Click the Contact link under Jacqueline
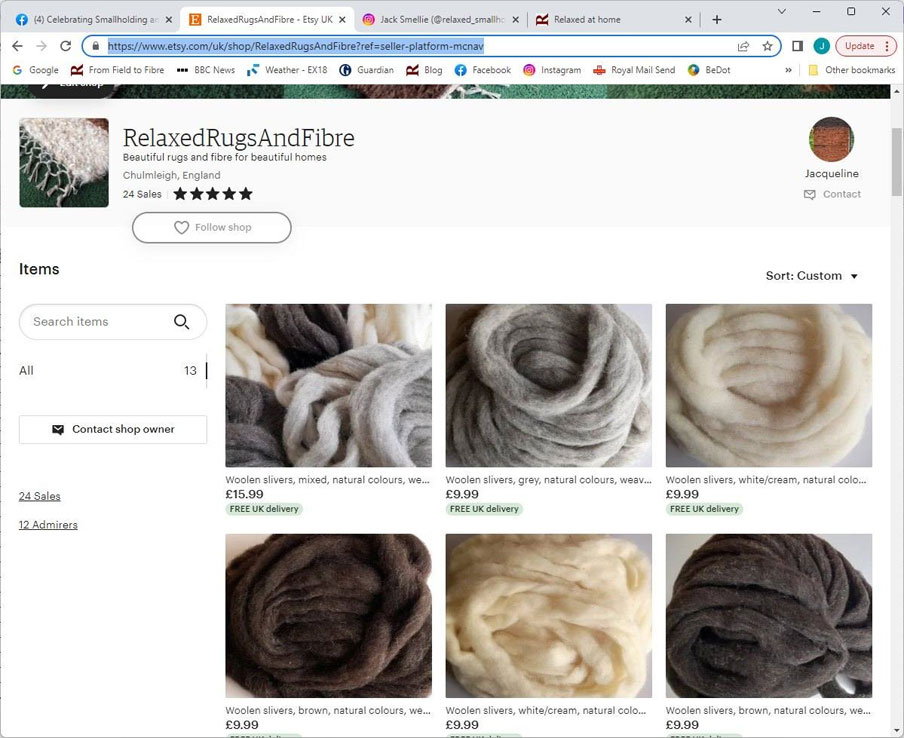This screenshot has width=904, height=738. [832, 194]
